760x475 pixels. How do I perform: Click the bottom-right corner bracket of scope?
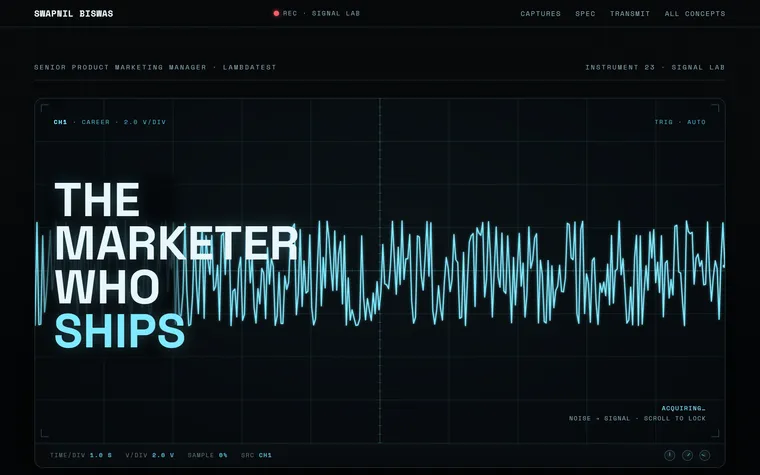(715, 433)
